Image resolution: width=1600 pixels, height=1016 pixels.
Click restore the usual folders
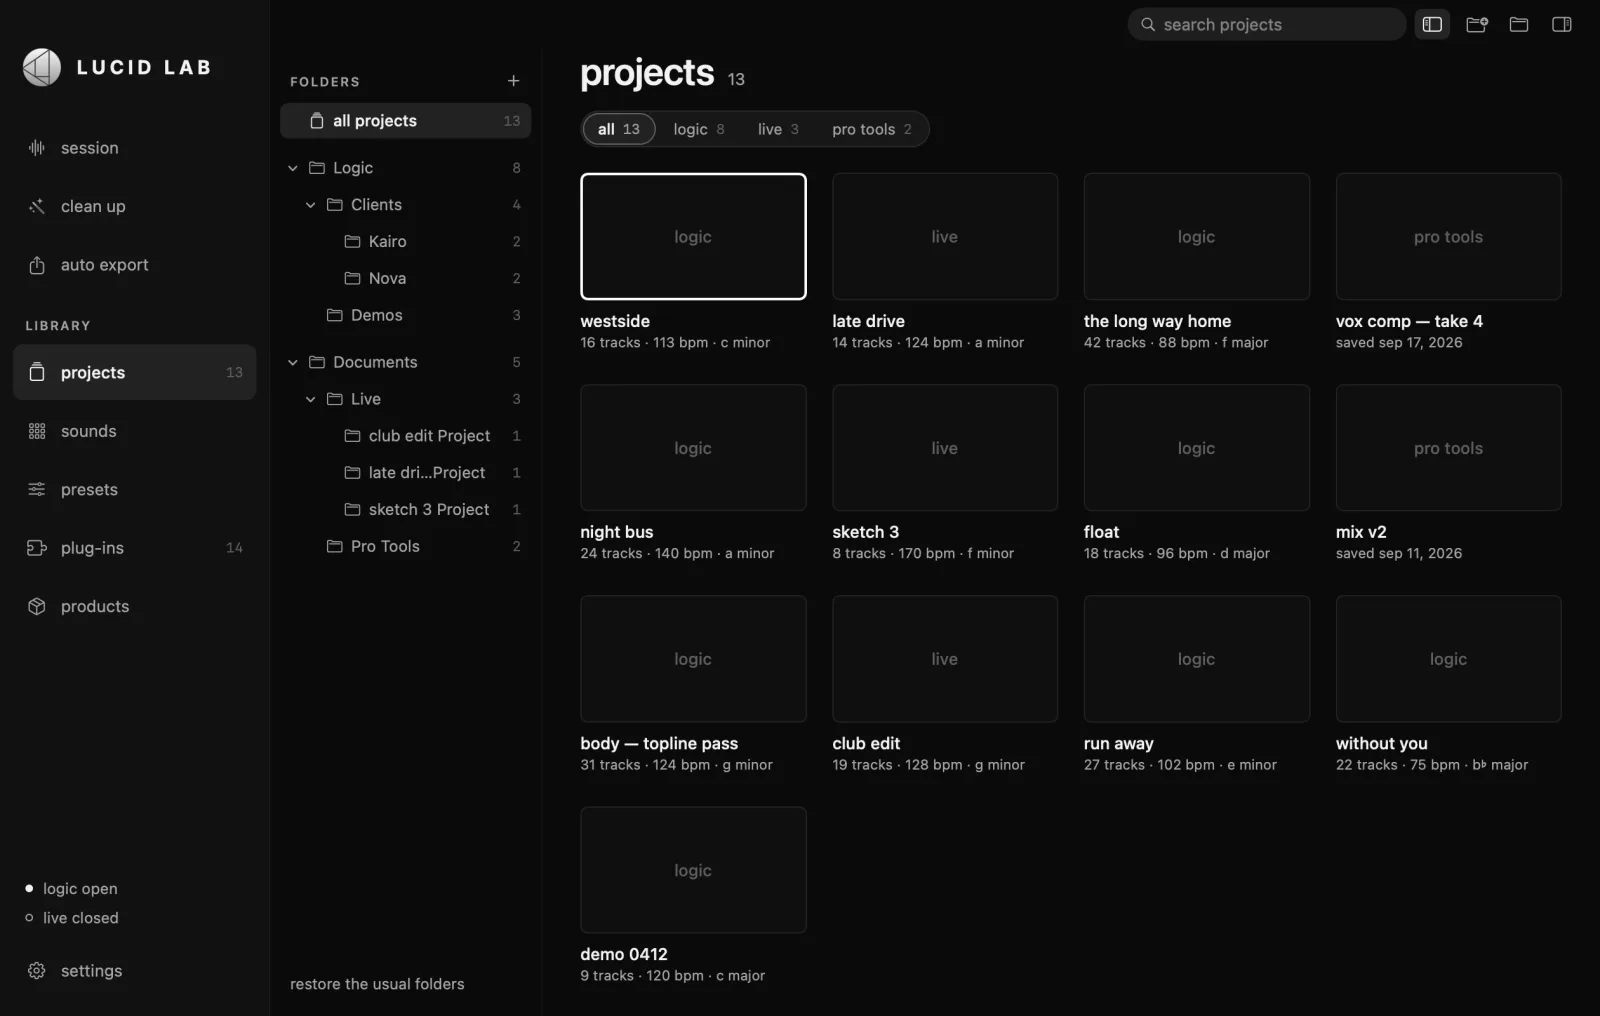[x=377, y=984]
